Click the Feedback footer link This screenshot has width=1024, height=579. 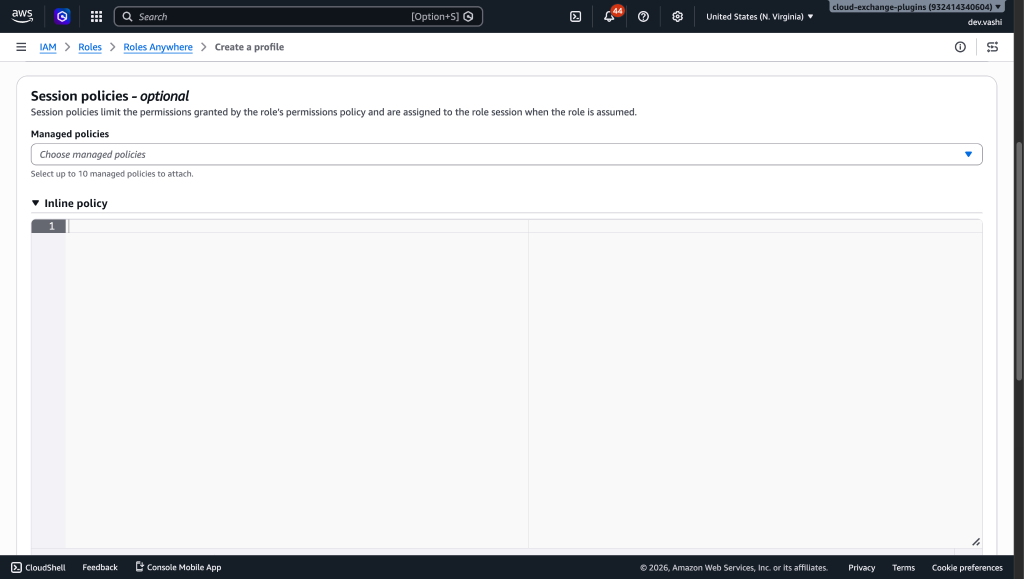tap(100, 567)
